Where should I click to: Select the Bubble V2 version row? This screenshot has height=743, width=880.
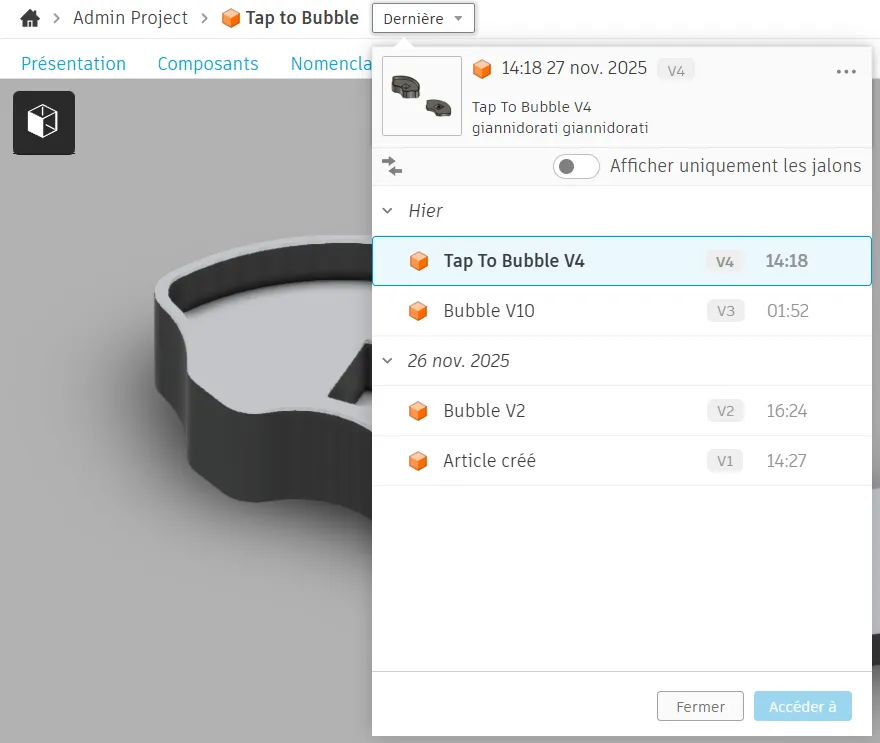(622, 411)
